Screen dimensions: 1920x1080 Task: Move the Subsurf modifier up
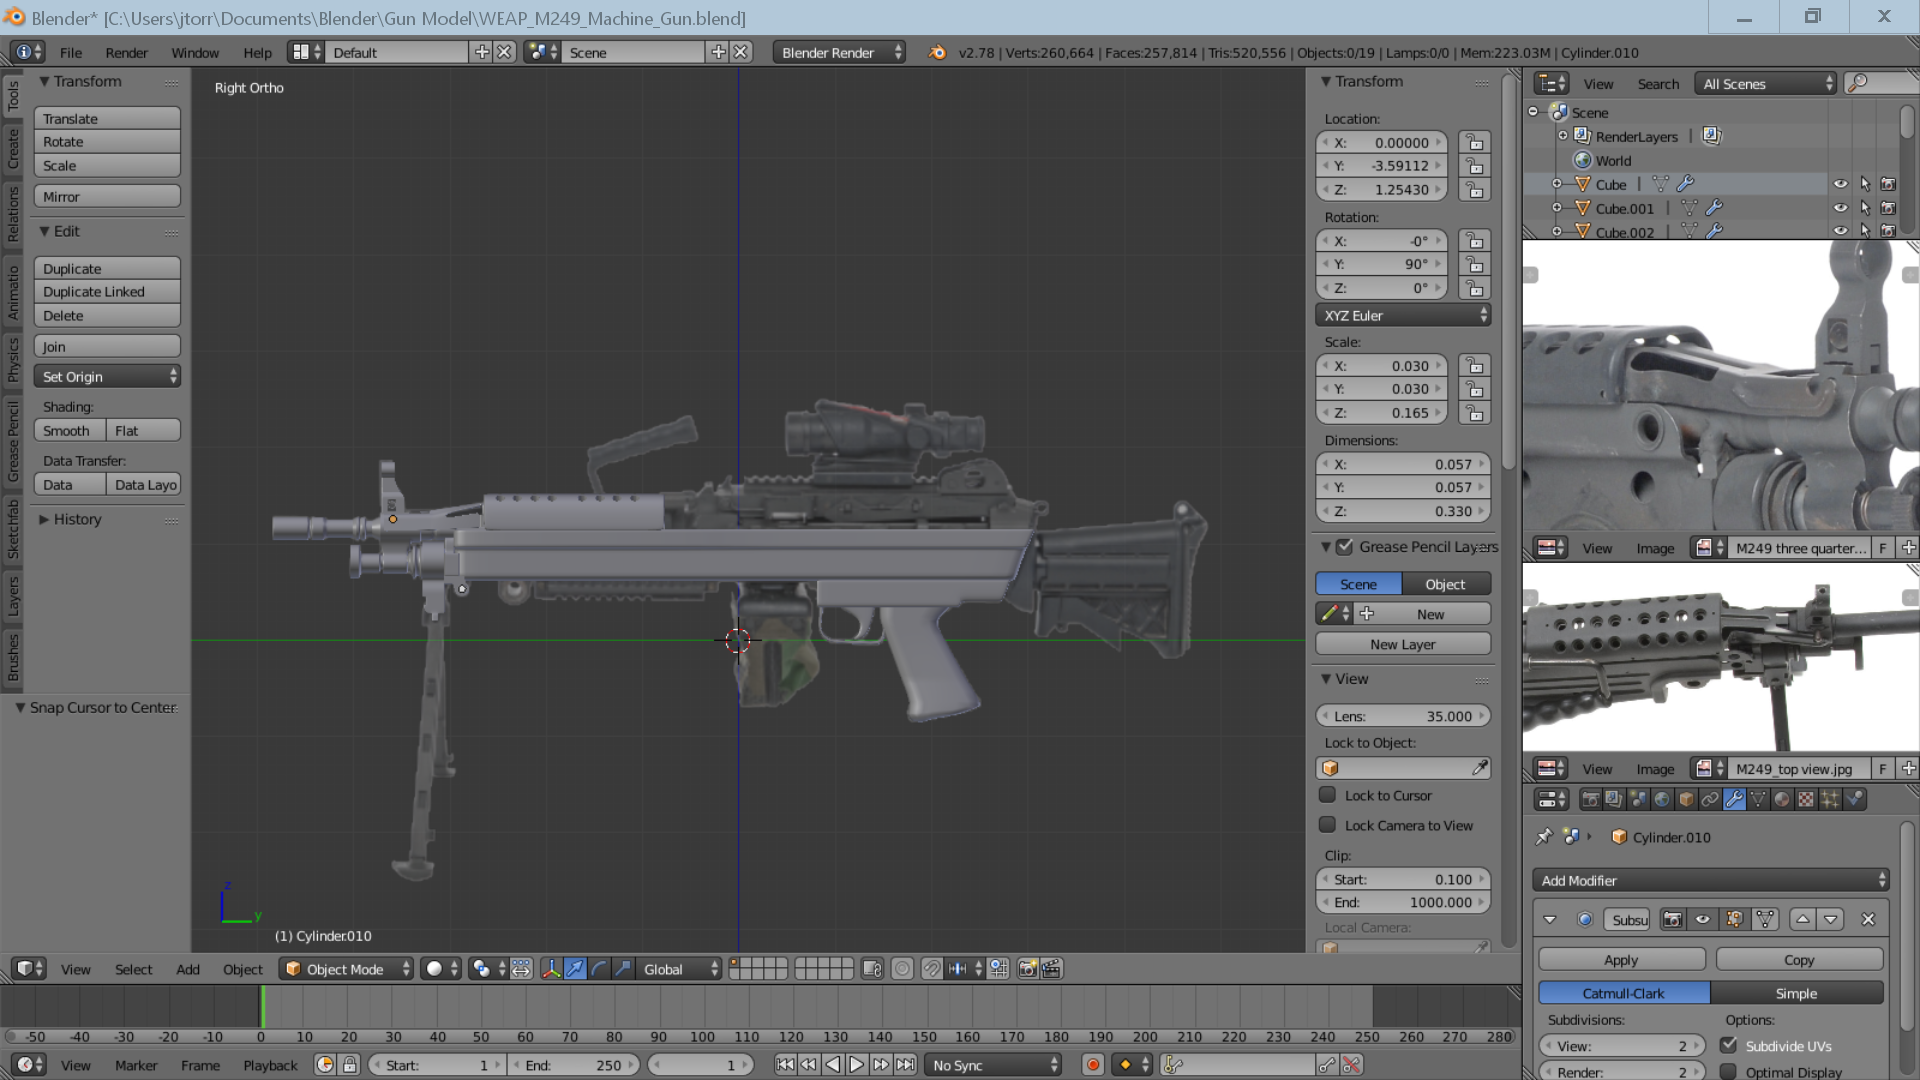pyautogui.click(x=1803, y=920)
